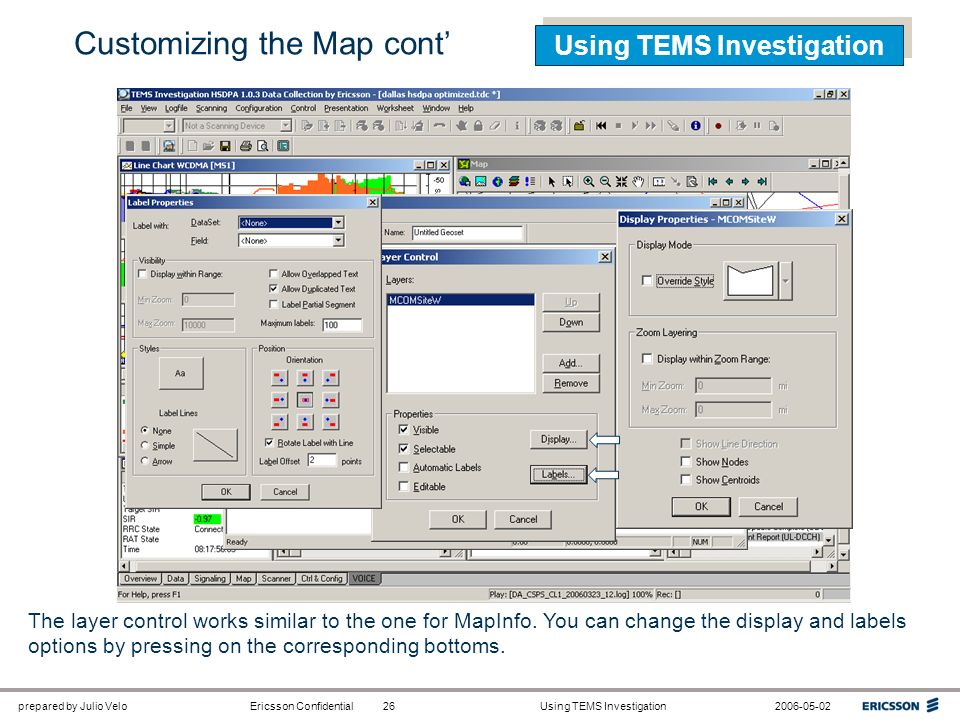Open the Presentation menu

coord(346,108)
